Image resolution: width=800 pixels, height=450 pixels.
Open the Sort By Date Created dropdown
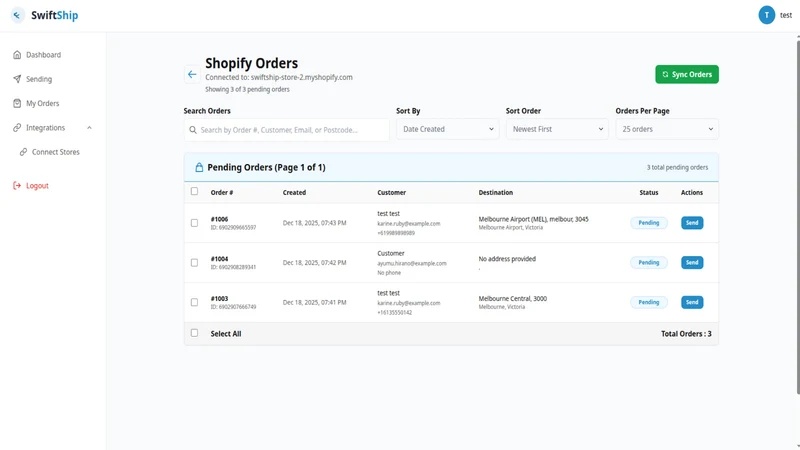pos(447,129)
